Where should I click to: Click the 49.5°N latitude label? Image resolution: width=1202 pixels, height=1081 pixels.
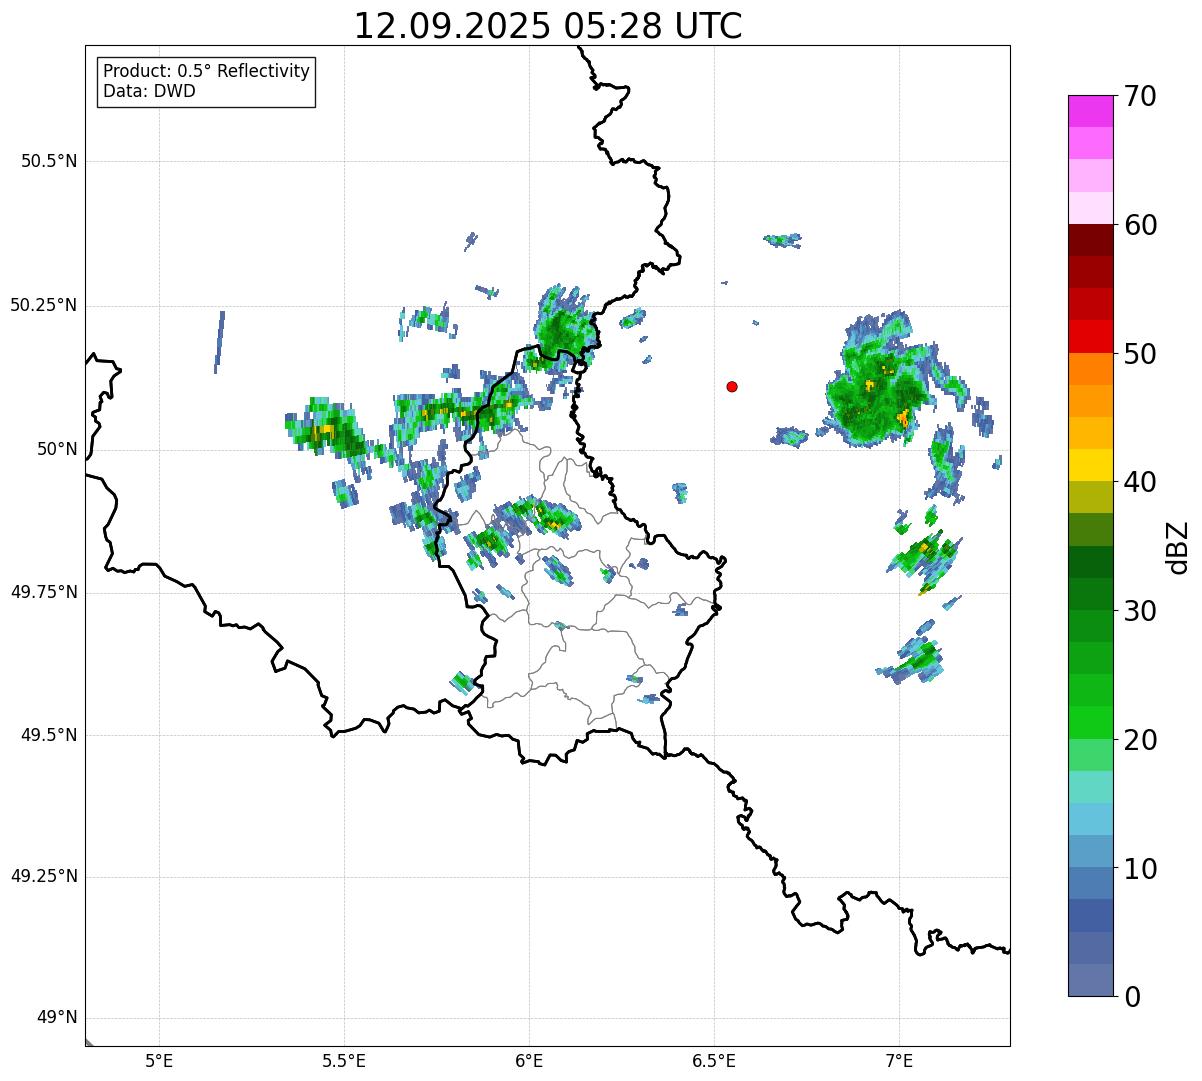coord(49,735)
